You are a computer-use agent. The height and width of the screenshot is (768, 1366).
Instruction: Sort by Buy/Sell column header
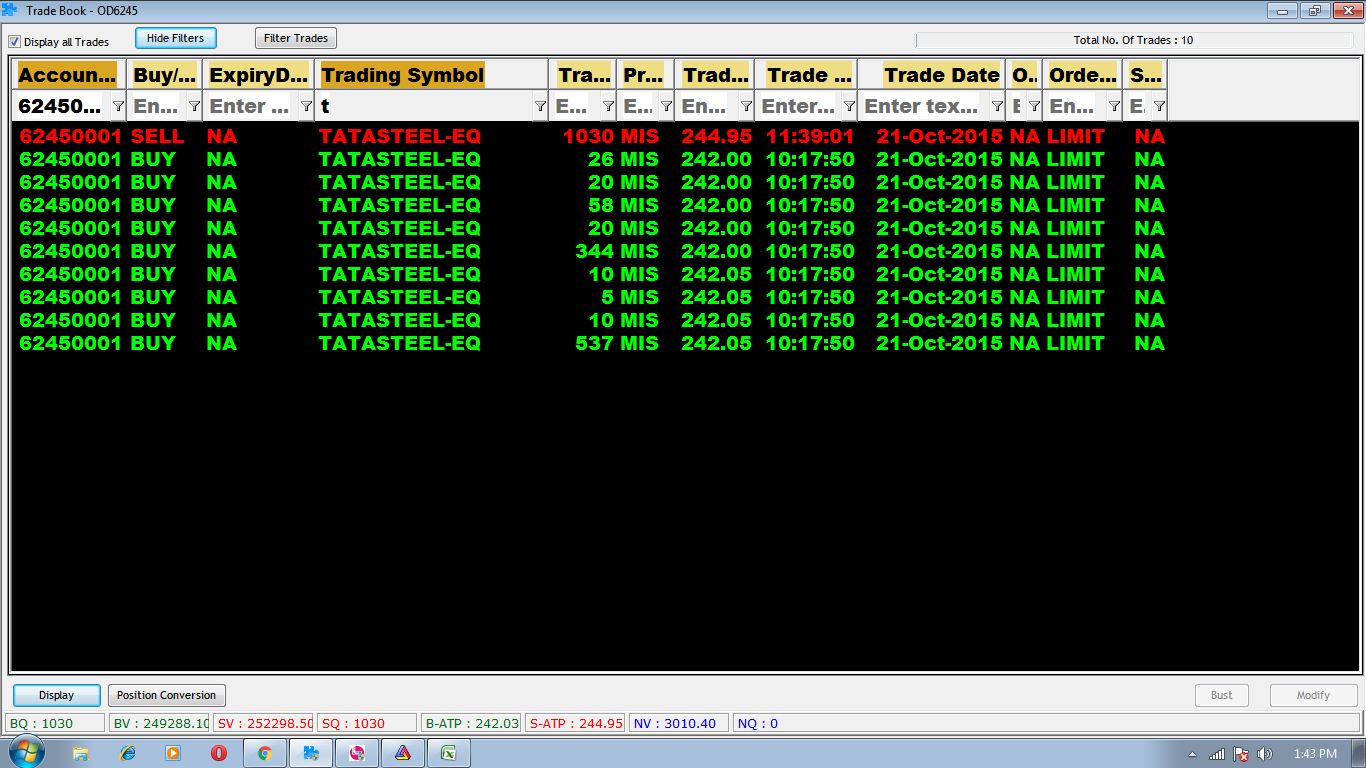pyautogui.click(x=165, y=75)
